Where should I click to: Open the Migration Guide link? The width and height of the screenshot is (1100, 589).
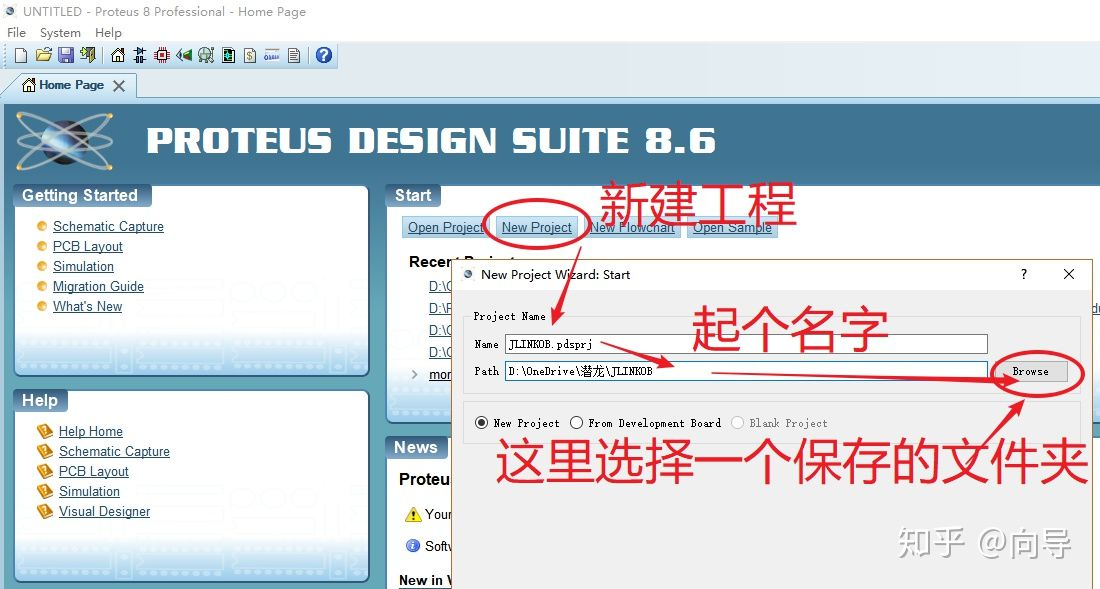click(x=98, y=286)
